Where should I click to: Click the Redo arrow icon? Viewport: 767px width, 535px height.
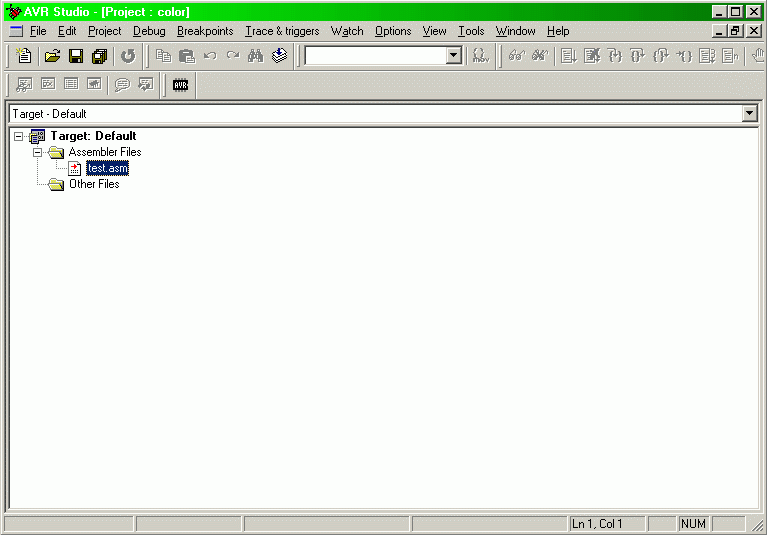233,56
